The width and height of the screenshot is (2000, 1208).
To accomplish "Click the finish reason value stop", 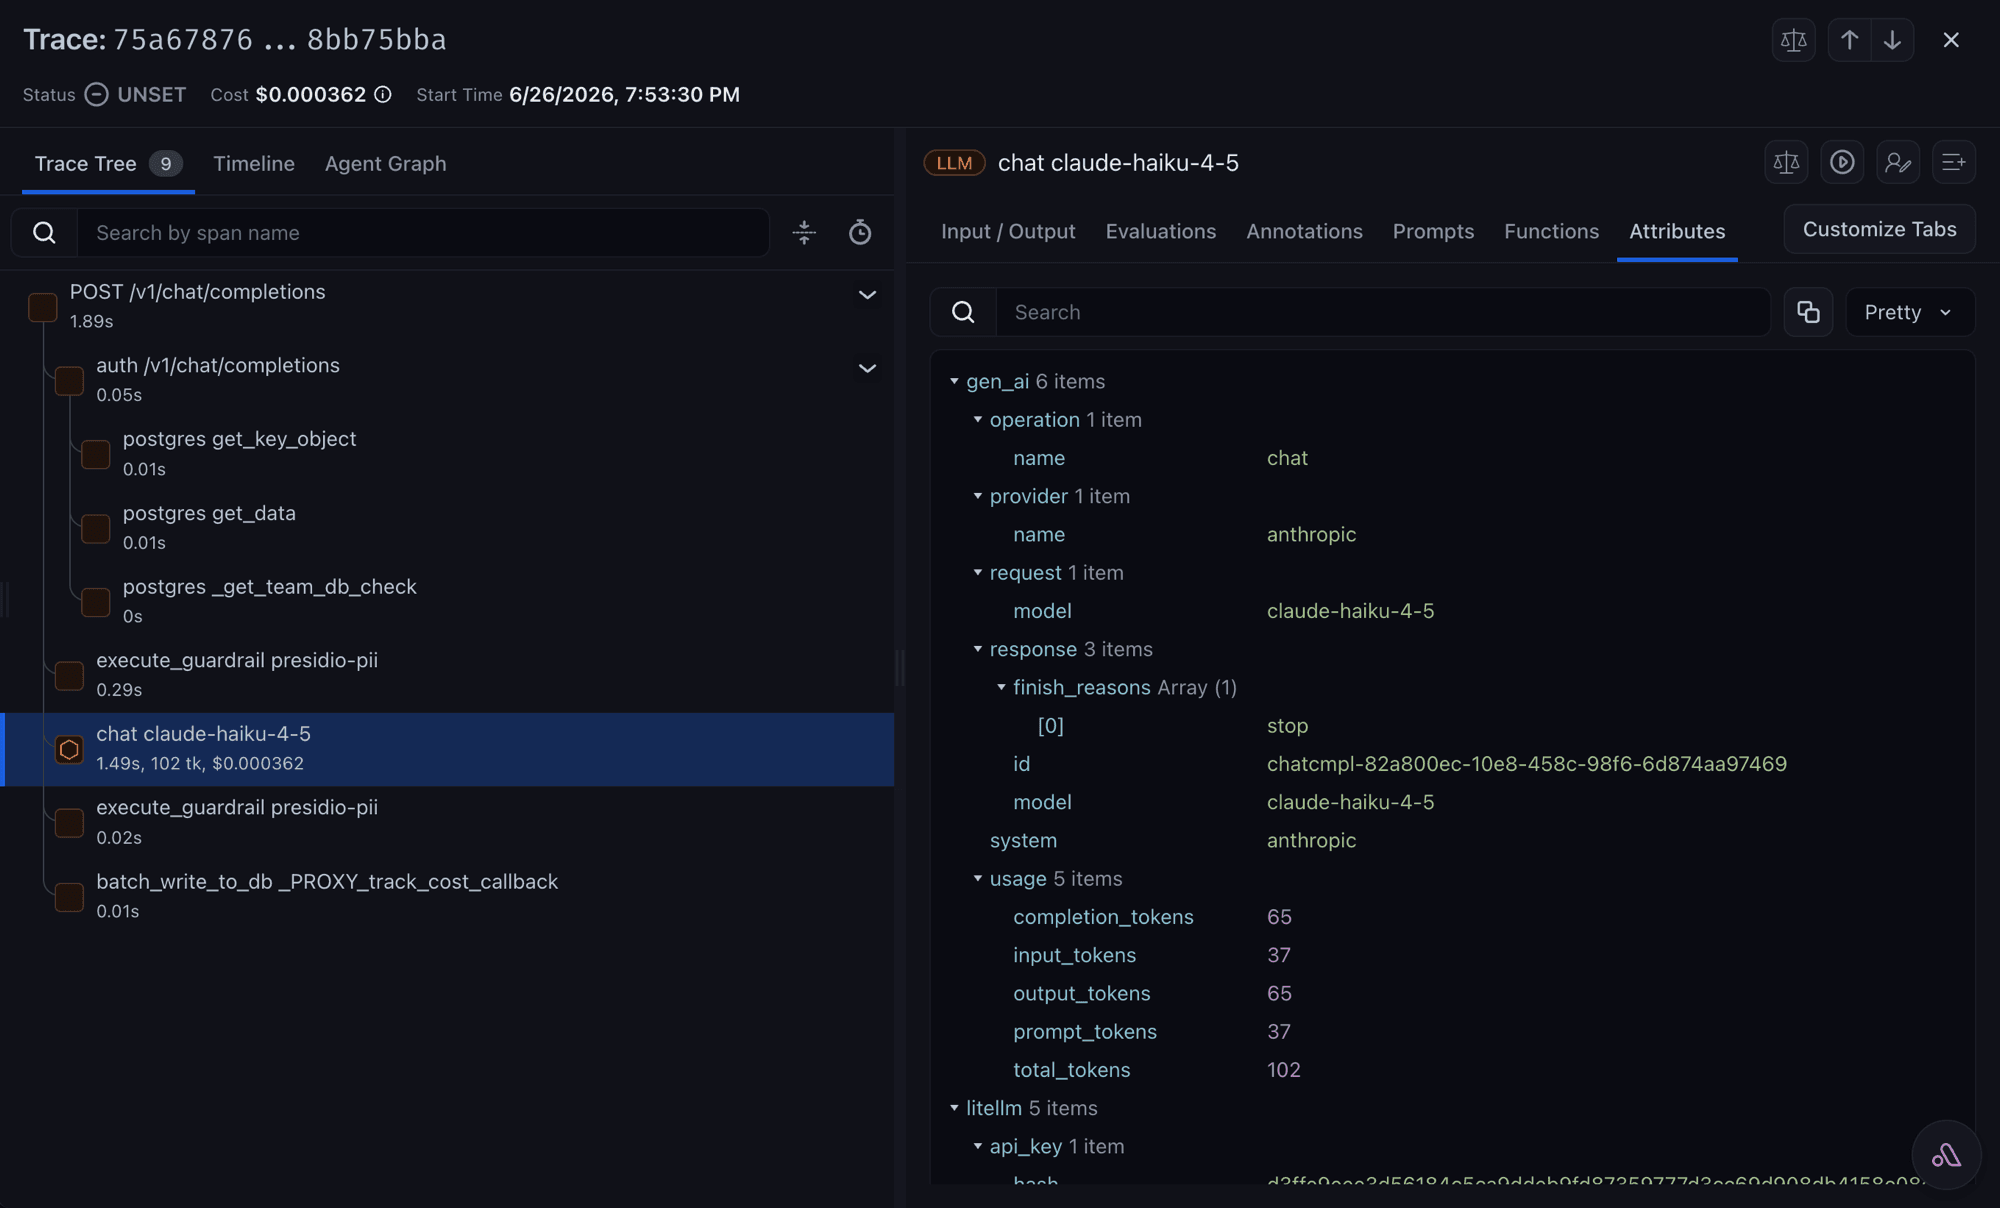I will coord(1287,726).
